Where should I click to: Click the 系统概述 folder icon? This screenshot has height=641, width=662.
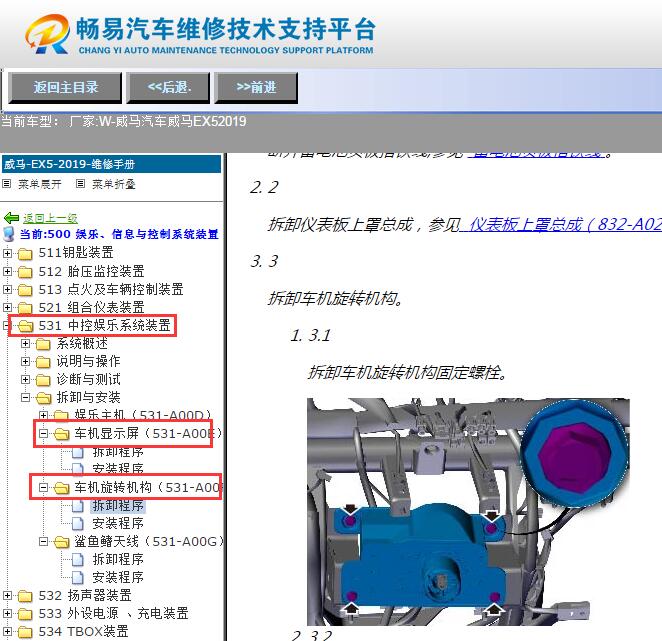(x=43, y=344)
